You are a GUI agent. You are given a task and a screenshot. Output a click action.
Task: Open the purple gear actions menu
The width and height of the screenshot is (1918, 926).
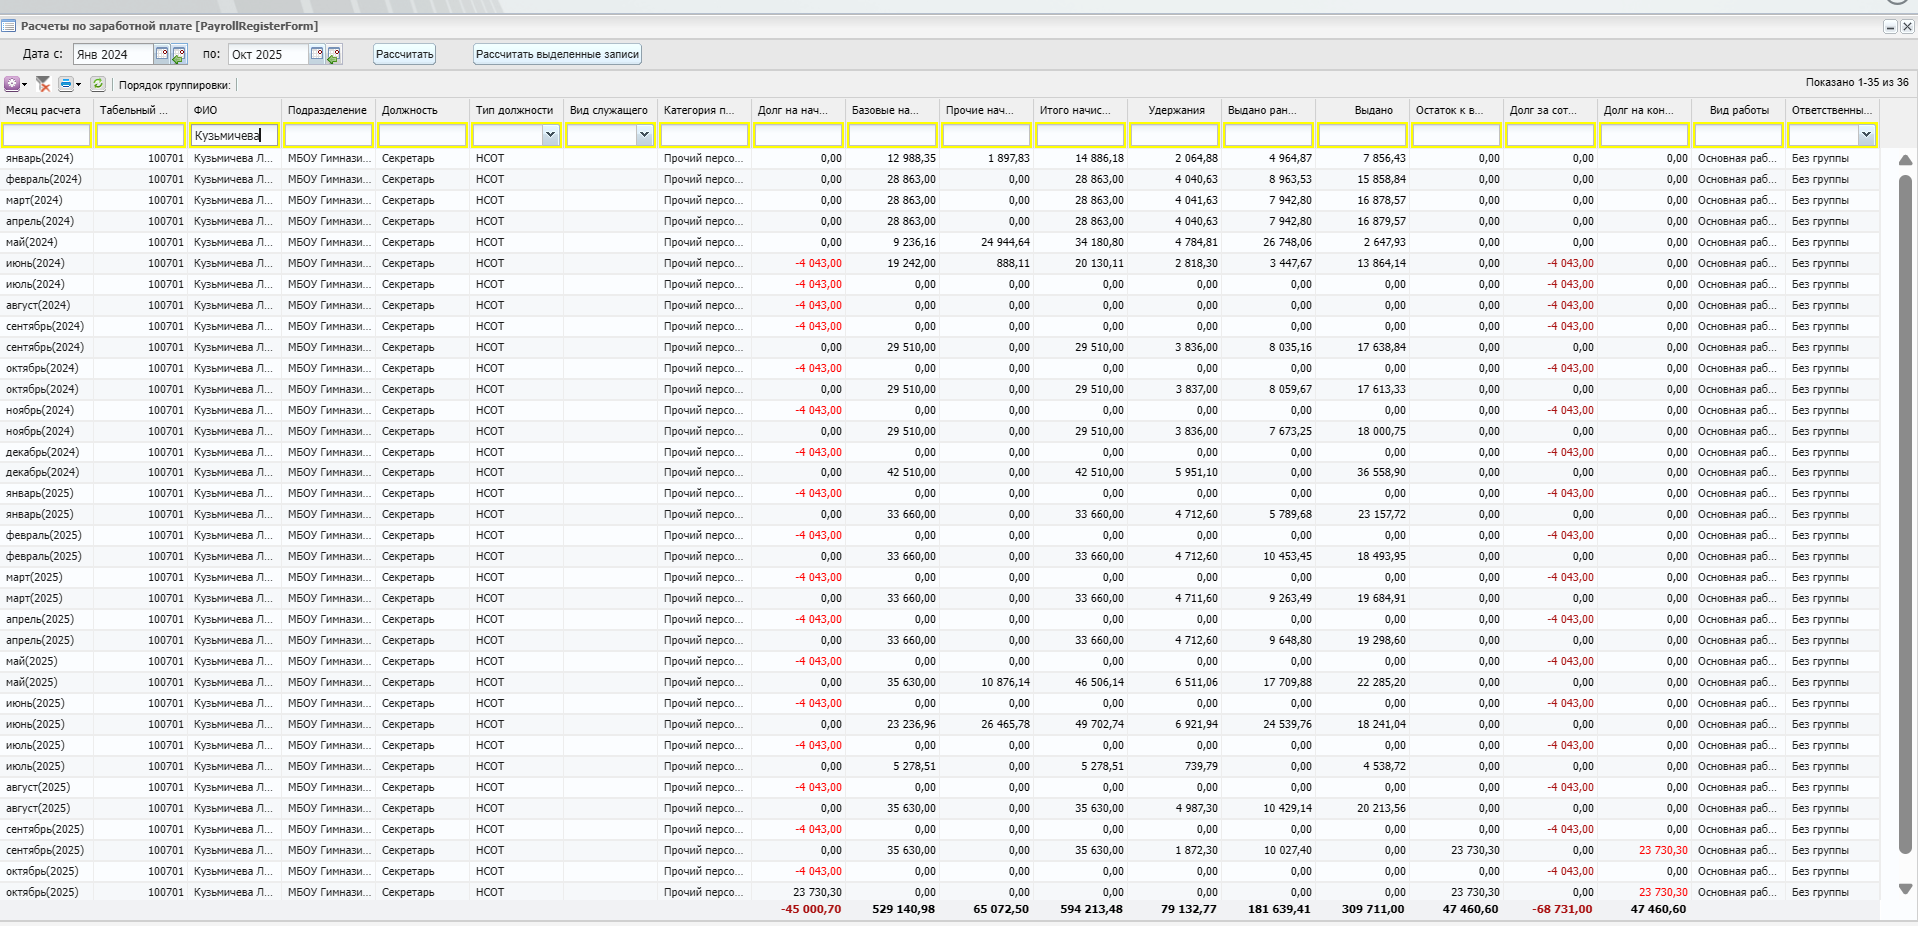pos(12,85)
